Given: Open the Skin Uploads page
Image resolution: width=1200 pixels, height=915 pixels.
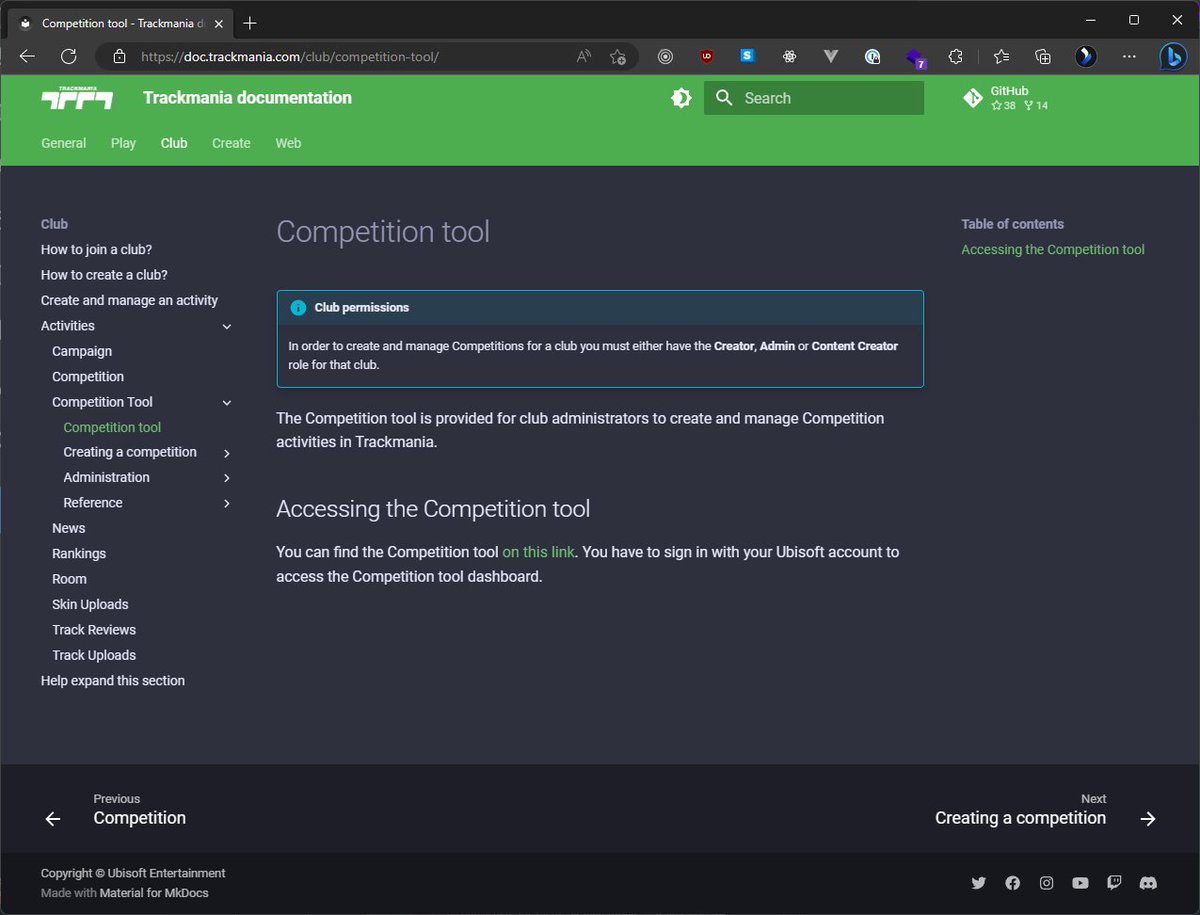Looking at the screenshot, I should [x=90, y=604].
